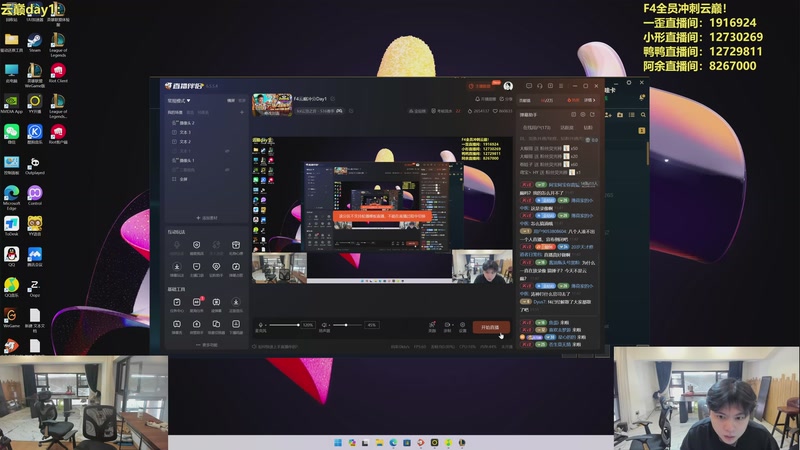The image size is (800, 450).
Task: Select the 摄像头 2 source row
Action: coord(204,123)
